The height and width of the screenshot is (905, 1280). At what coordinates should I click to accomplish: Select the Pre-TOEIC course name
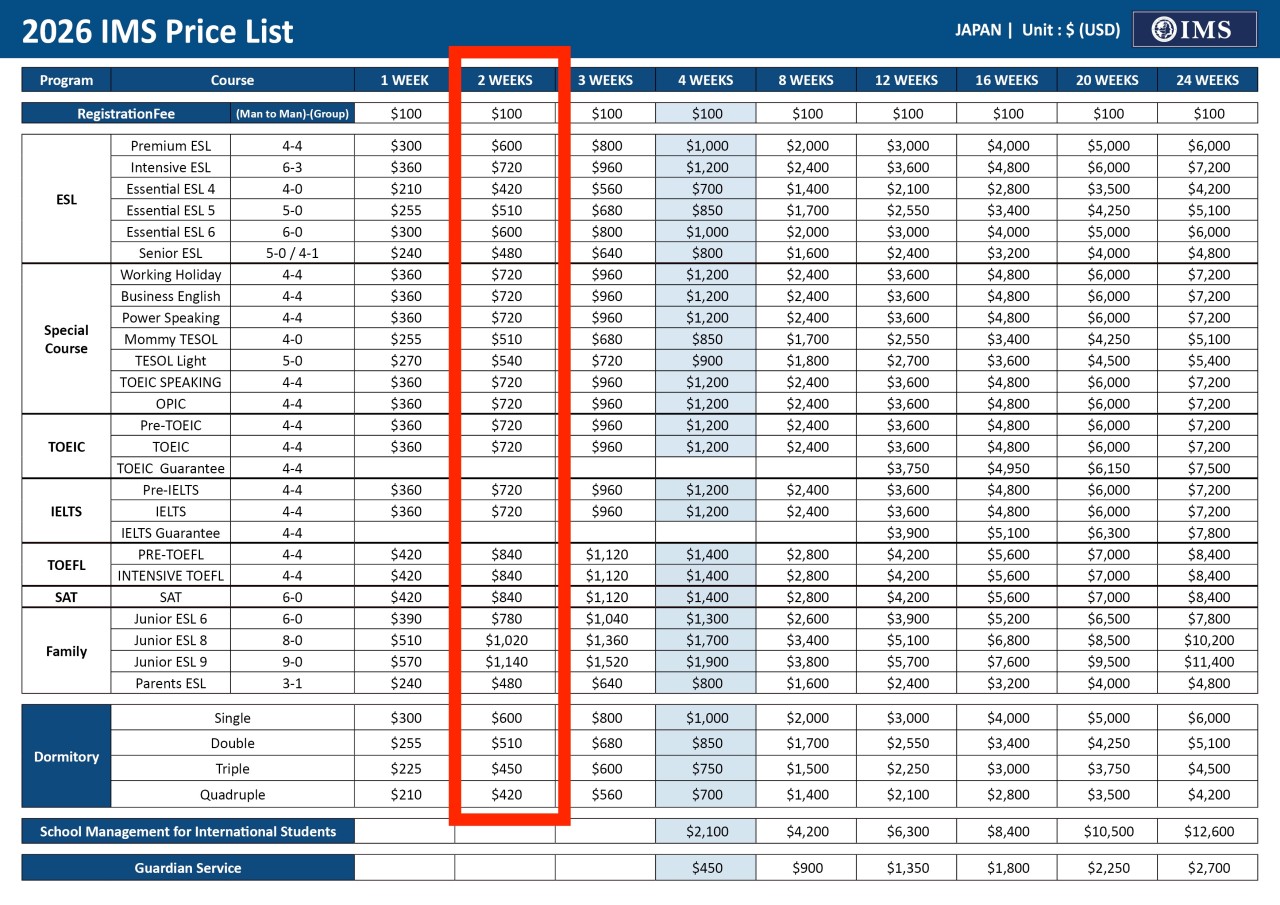(x=171, y=425)
